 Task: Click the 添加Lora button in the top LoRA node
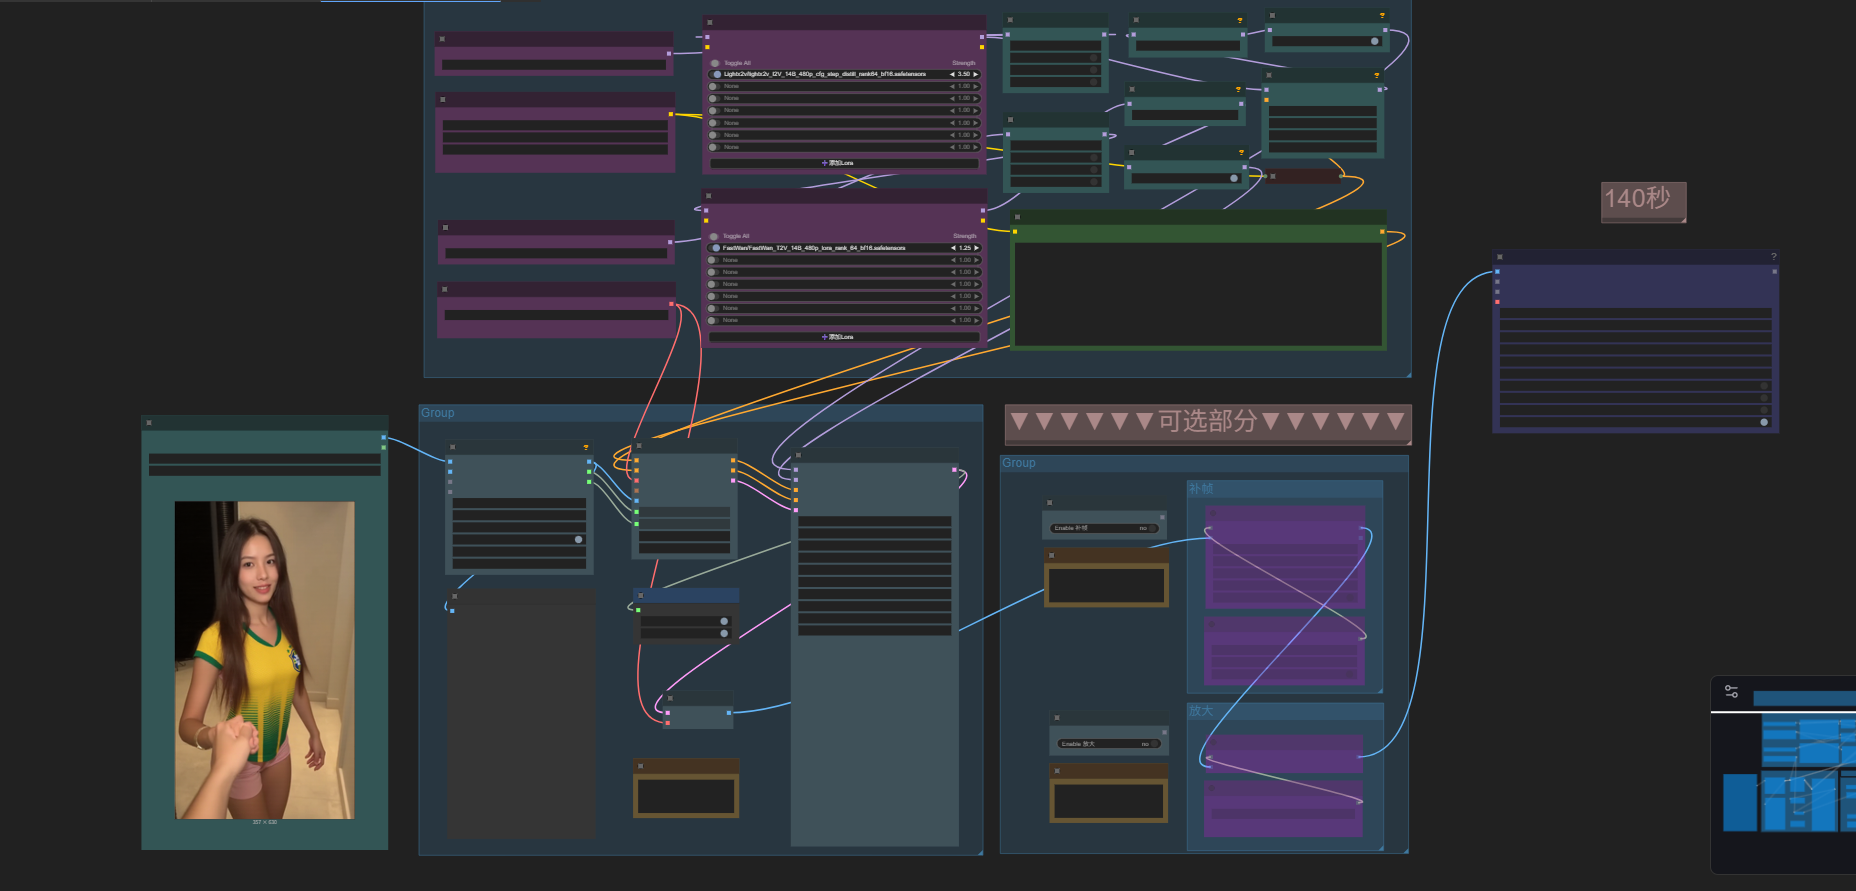839,163
